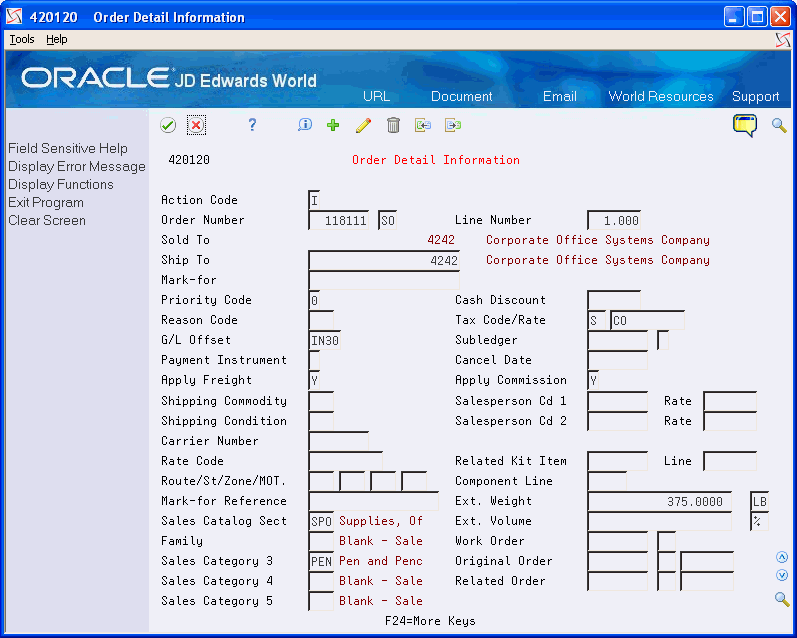Viewport: 797px width, 638px height.
Task: Click the Cash Discount field
Action: click(x=614, y=300)
